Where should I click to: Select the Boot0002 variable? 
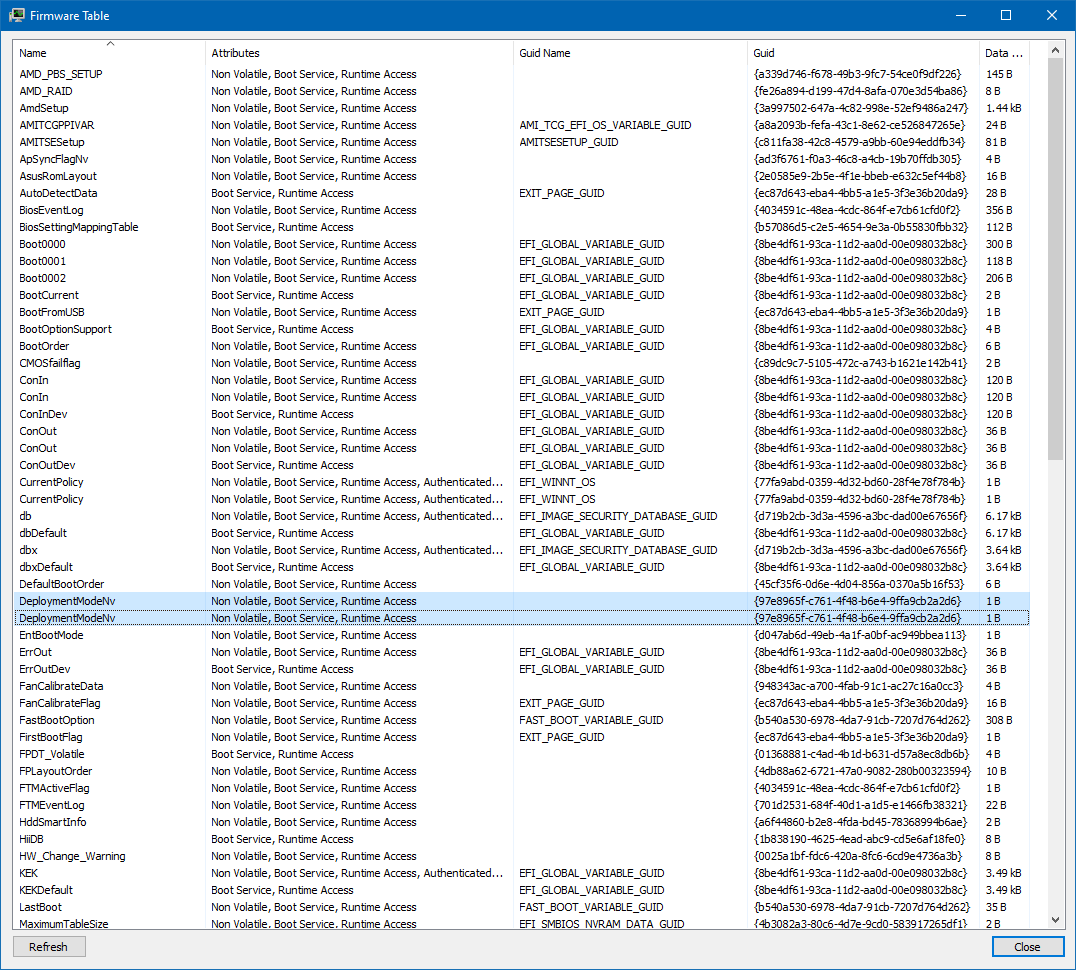tap(522, 278)
